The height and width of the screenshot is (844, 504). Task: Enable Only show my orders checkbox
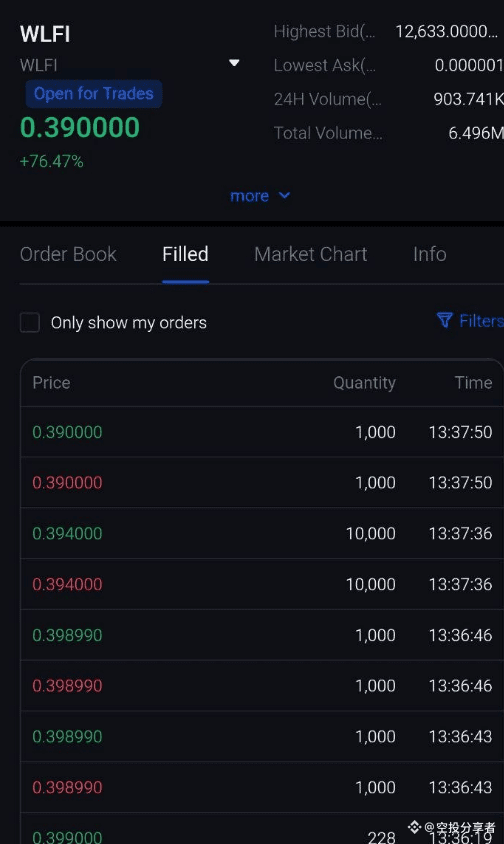point(30,323)
